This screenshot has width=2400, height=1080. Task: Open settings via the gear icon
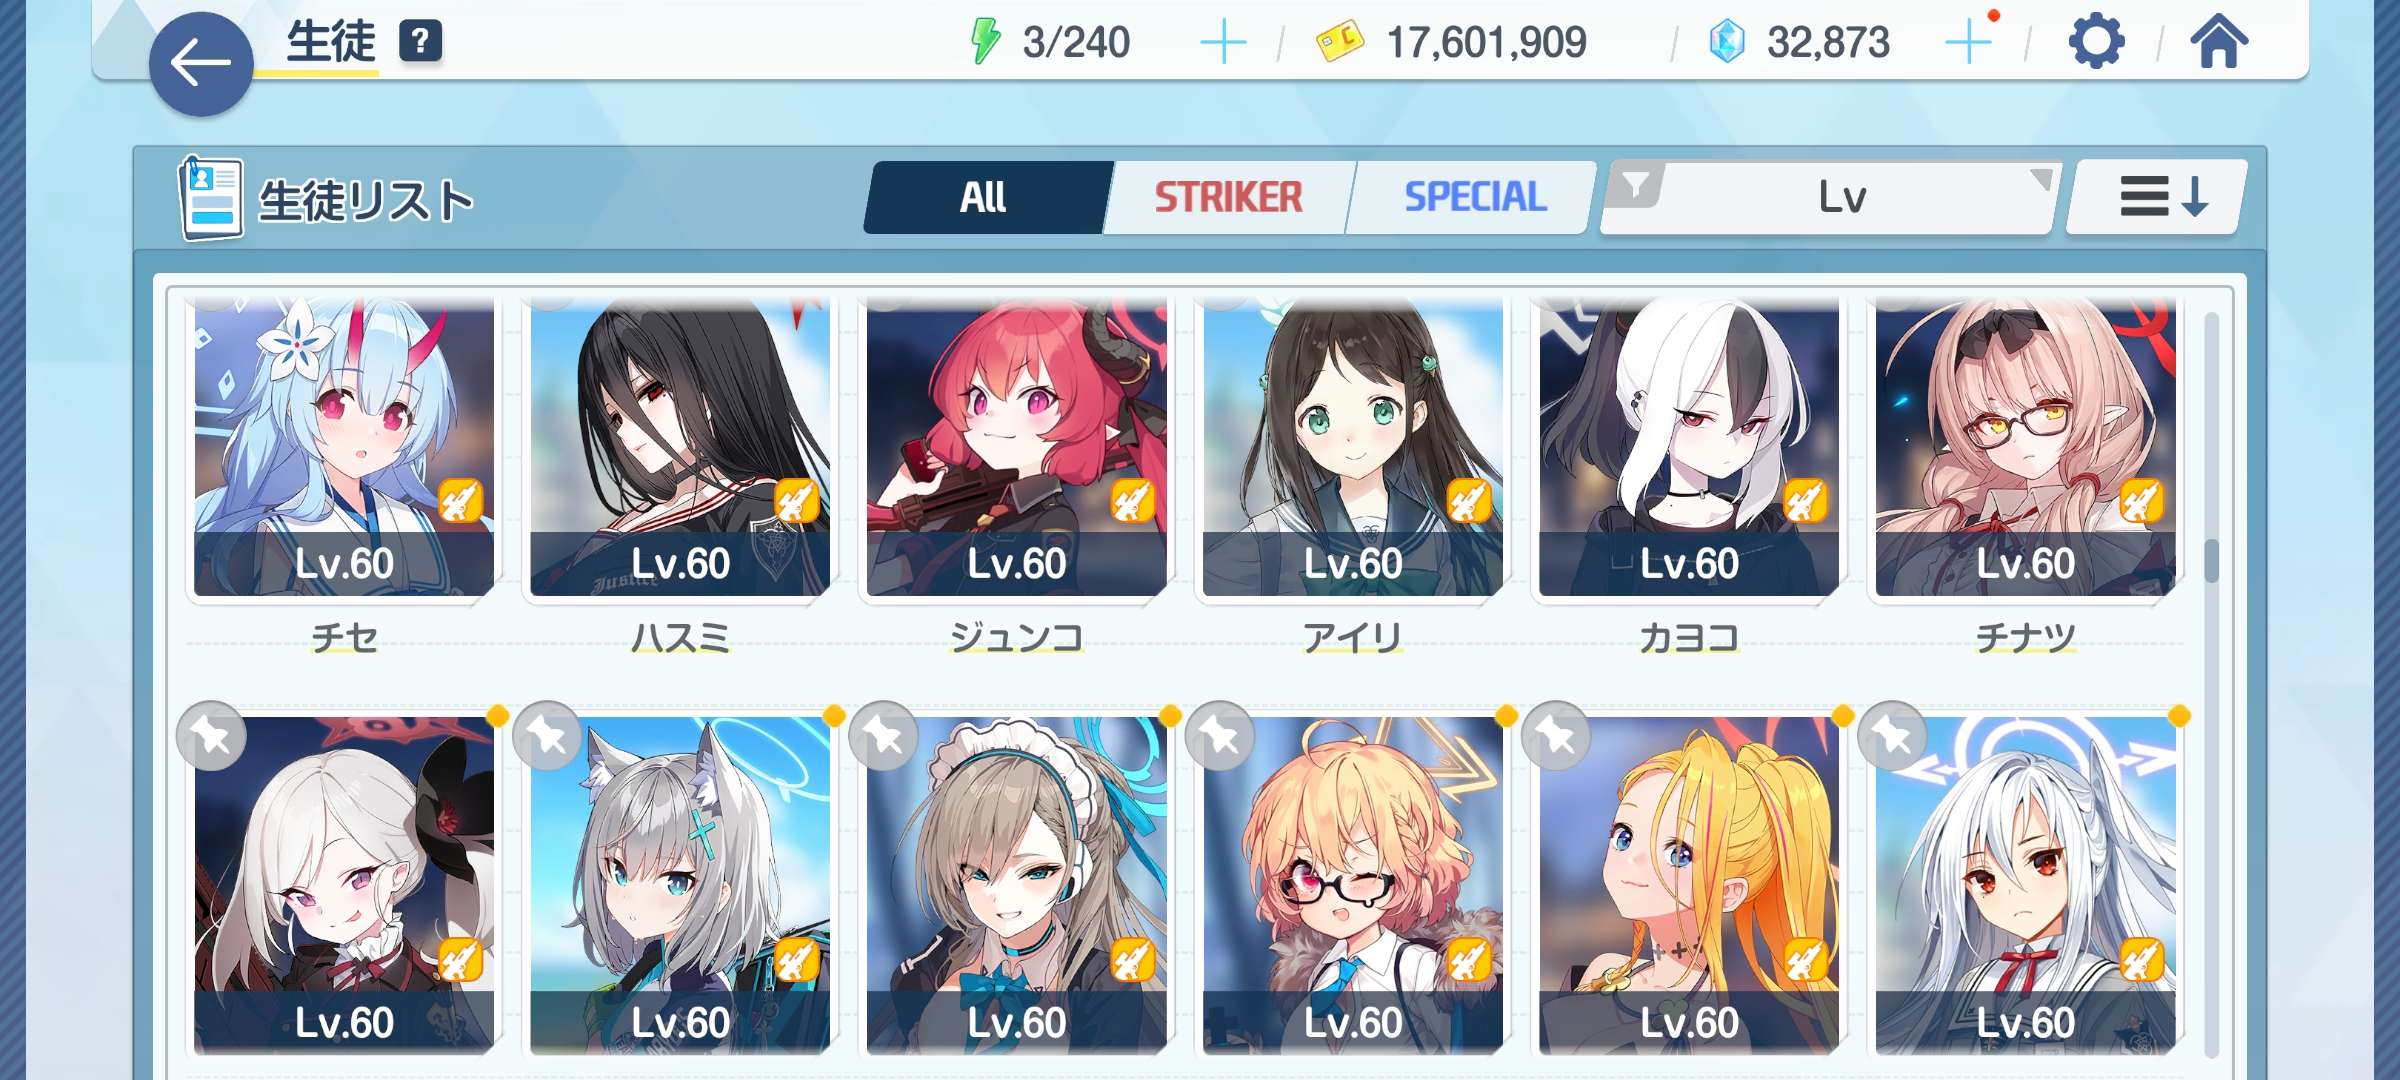[x=2095, y=42]
